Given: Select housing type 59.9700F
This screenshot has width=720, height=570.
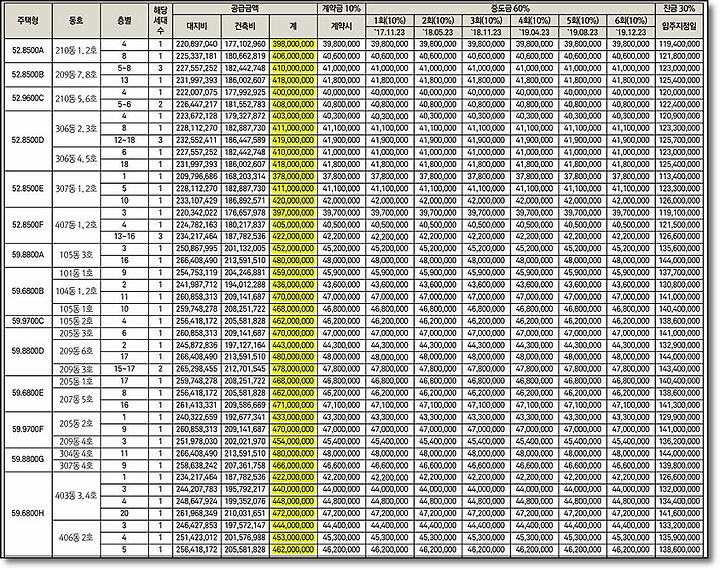Looking at the screenshot, I should 28,429.
